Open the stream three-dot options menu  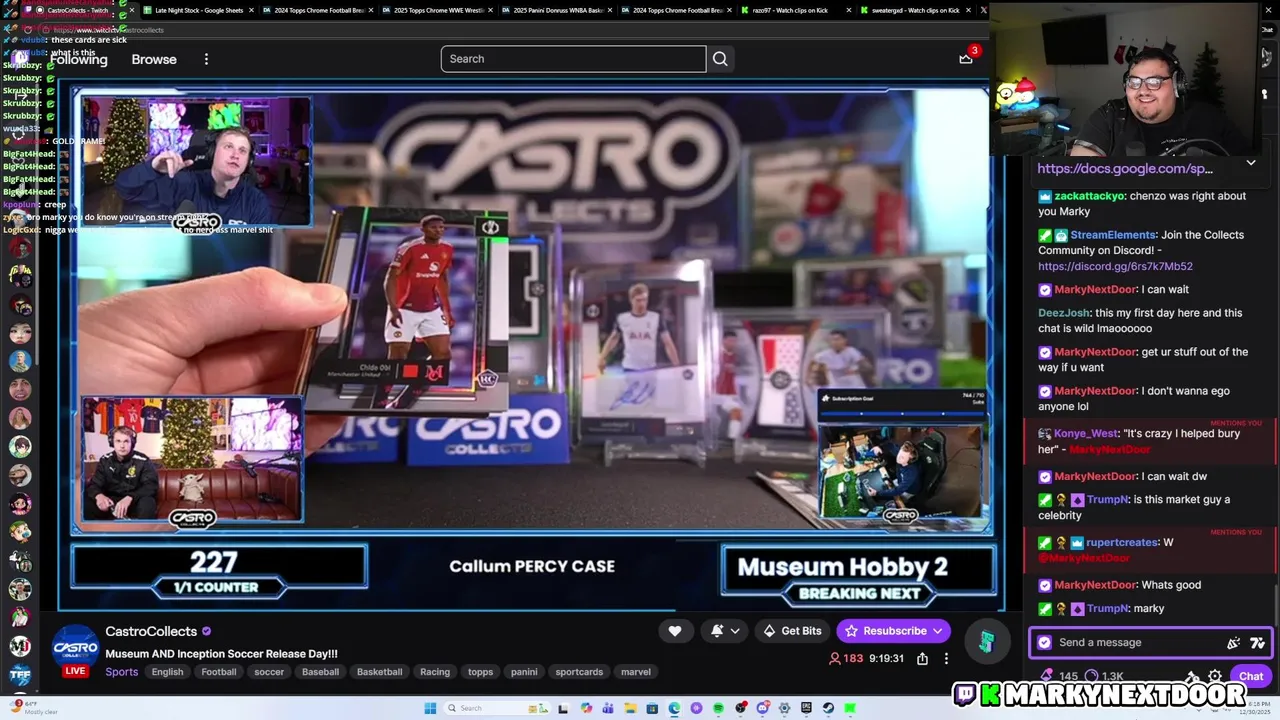point(946,659)
